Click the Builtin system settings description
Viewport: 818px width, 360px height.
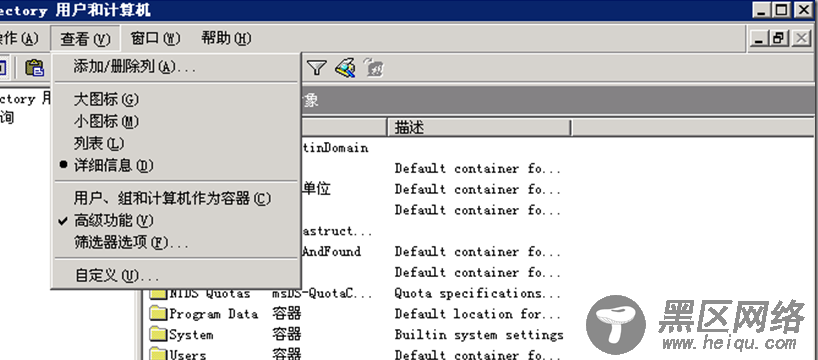pos(479,335)
